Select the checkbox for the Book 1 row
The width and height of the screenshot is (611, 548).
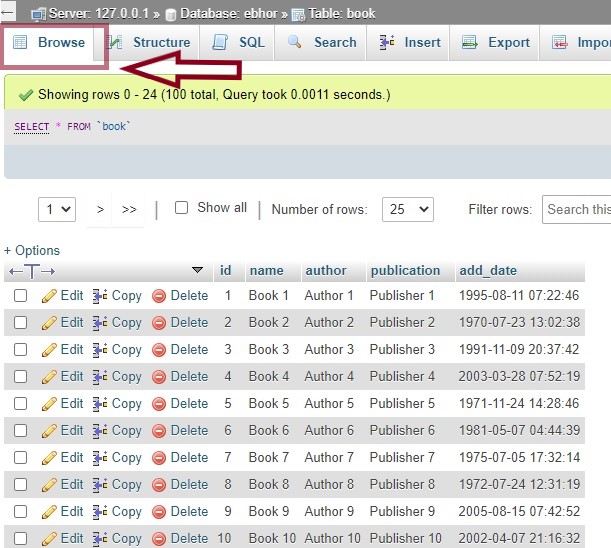tap(20, 295)
